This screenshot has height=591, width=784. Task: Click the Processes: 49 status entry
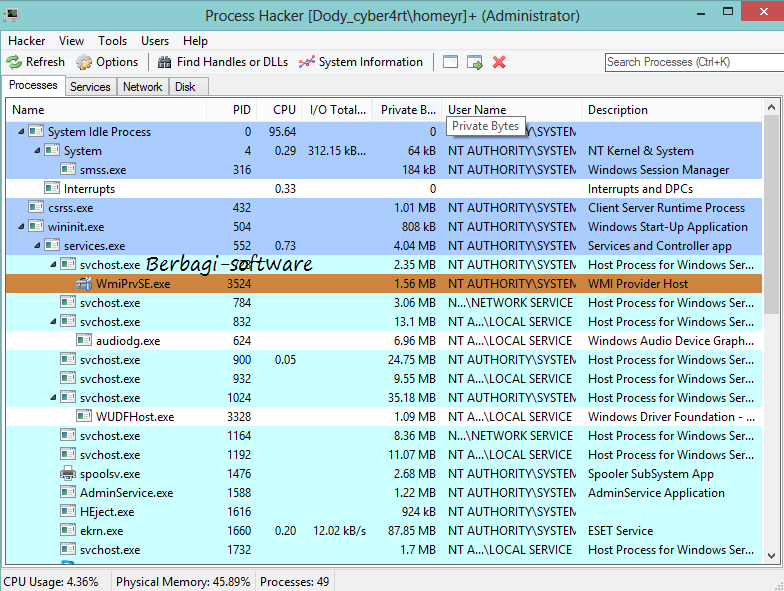coord(294,582)
